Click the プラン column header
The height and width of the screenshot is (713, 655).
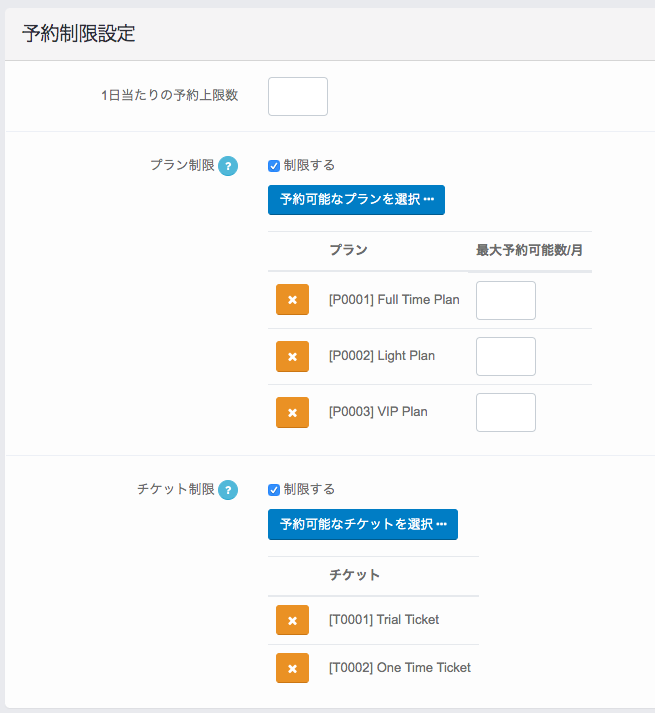[x=348, y=251]
